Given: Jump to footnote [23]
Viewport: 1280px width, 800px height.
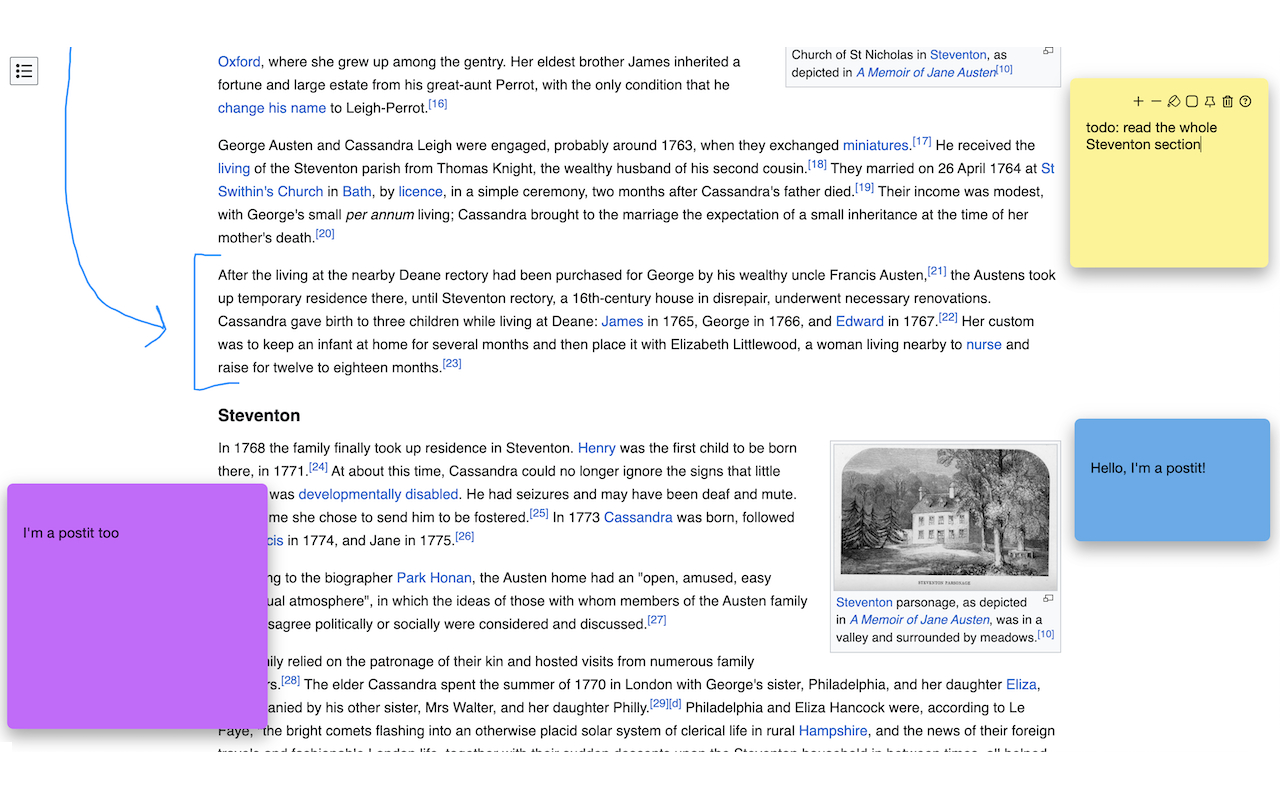Looking at the screenshot, I should click(x=452, y=363).
